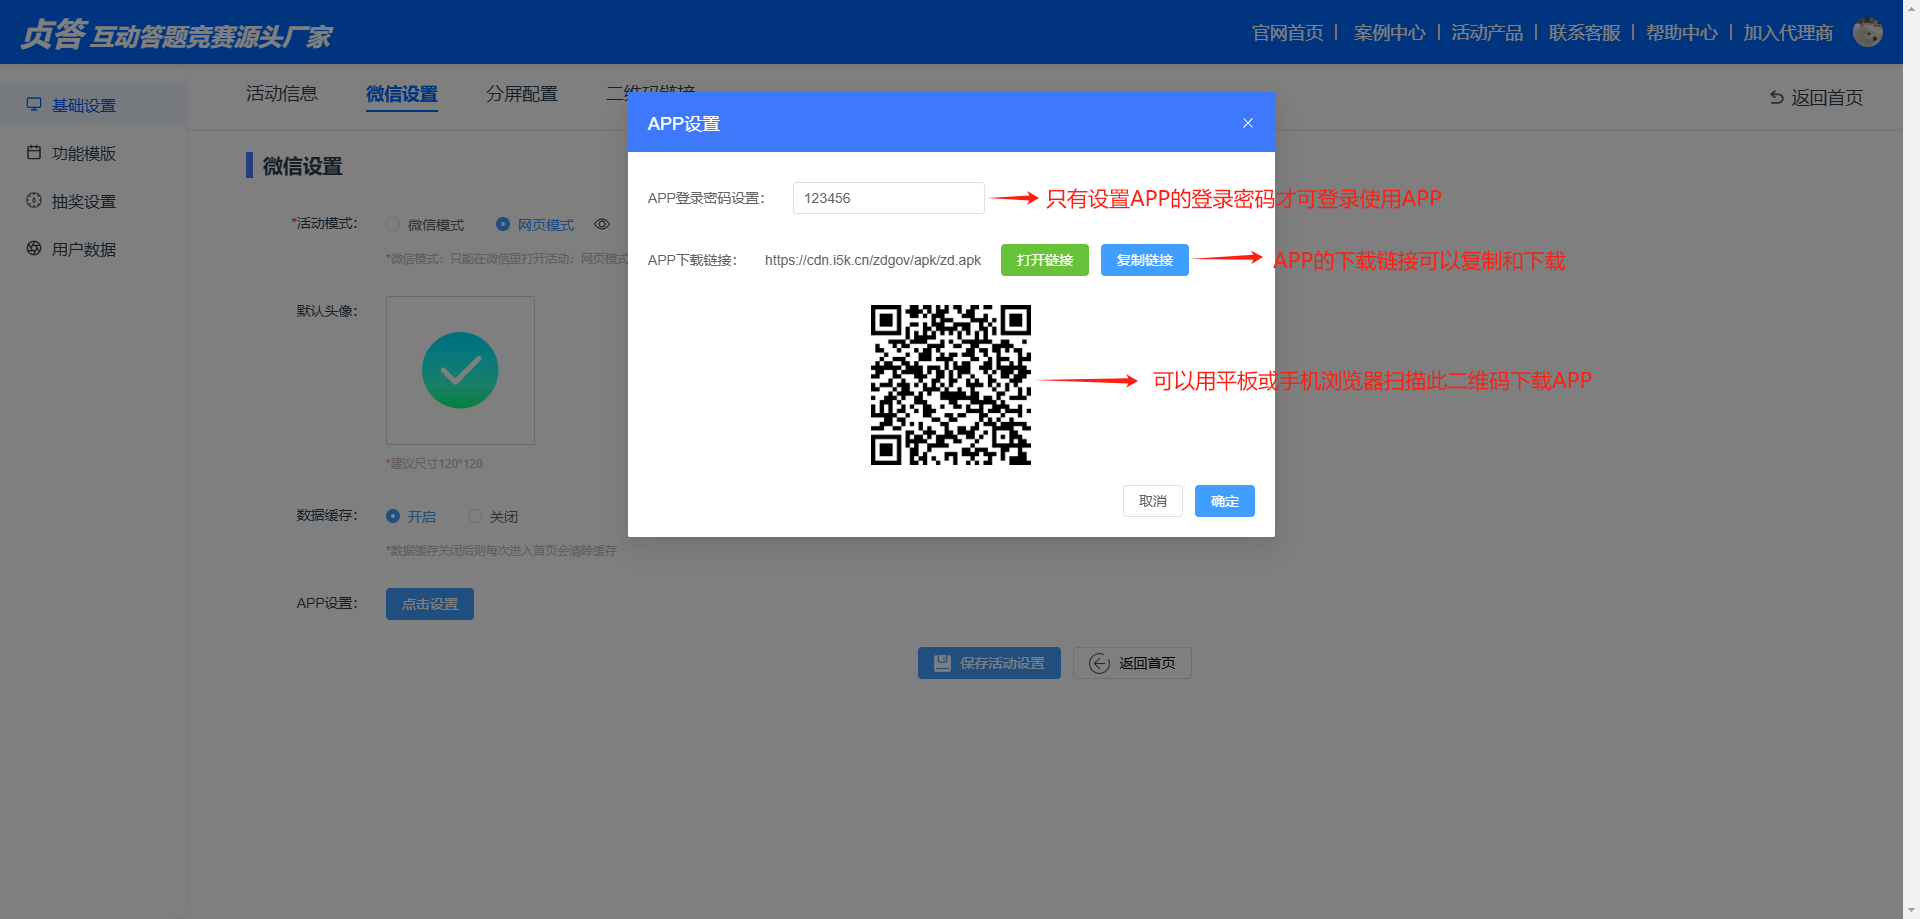The image size is (1920, 919).
Task: Click the 抽奖设置 icon in sidebar
Action: (x=34, y=200)
